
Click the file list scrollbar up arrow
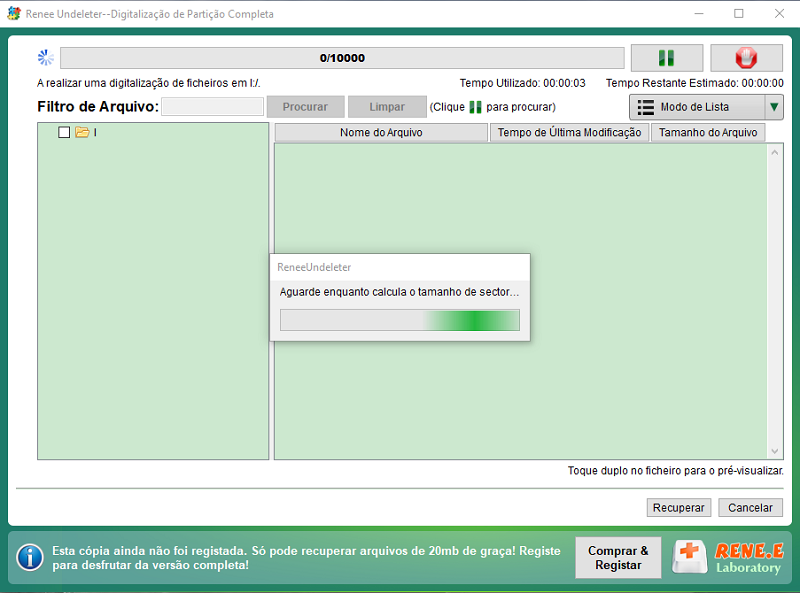click(774, 153)
